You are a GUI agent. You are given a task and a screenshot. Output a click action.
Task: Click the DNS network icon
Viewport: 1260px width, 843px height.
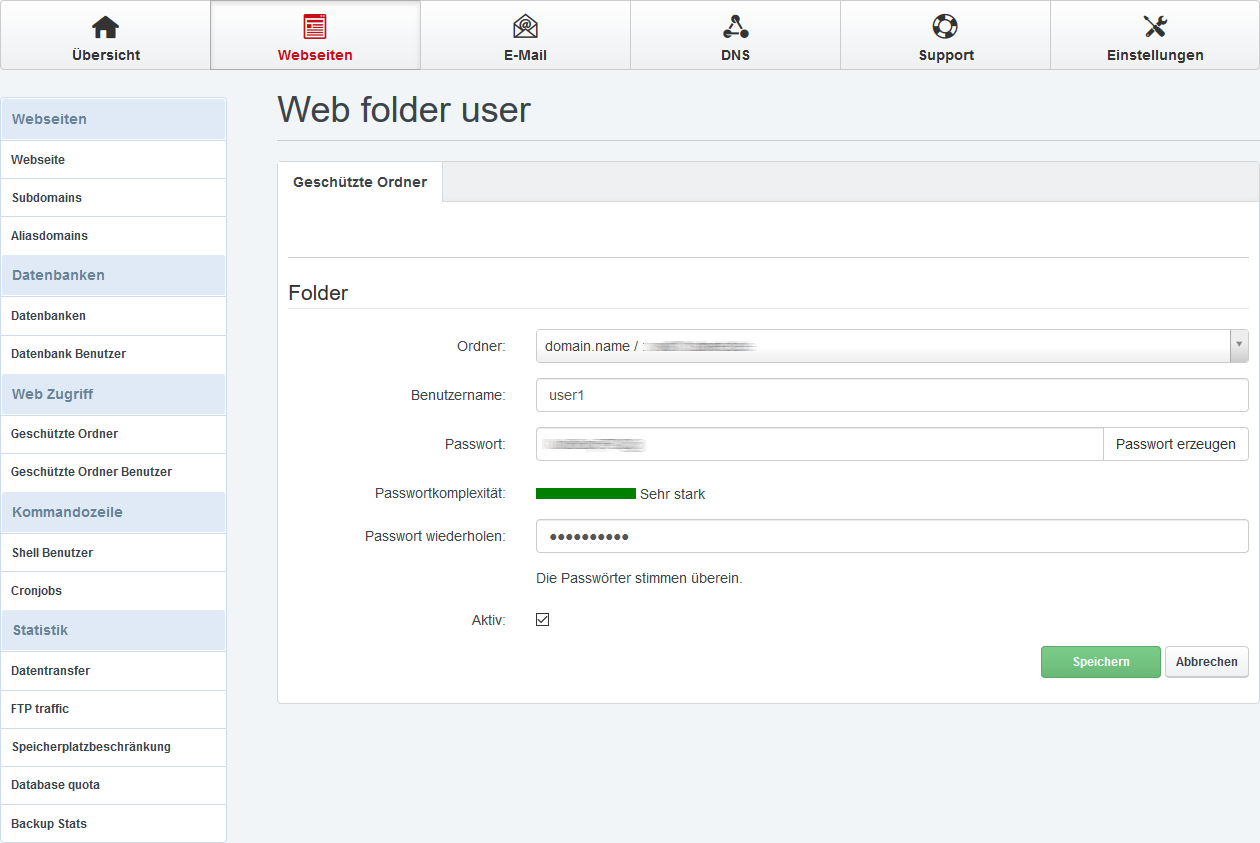pyautogui.click(x=735, y=27)
